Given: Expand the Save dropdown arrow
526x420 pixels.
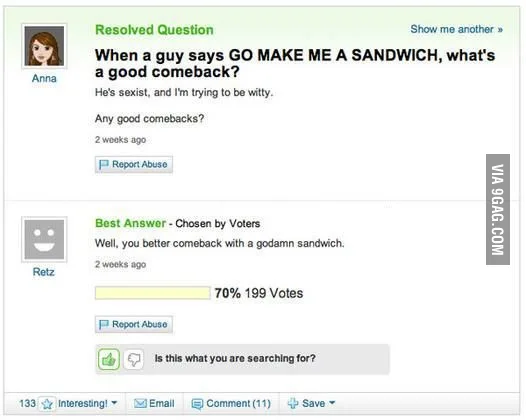Looking at the screenshot, I should (332, 403).
